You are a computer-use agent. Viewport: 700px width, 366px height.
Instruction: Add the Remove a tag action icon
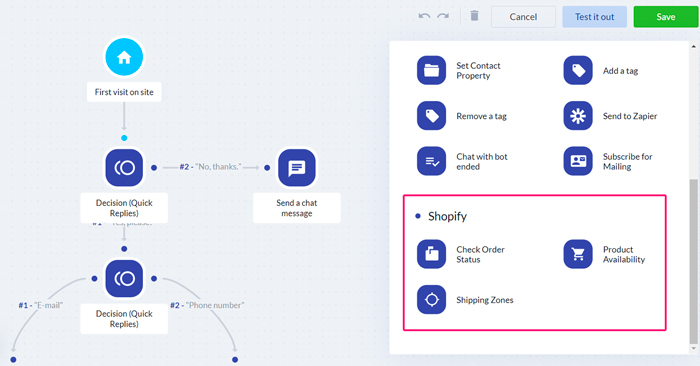(x=431, y=116)
